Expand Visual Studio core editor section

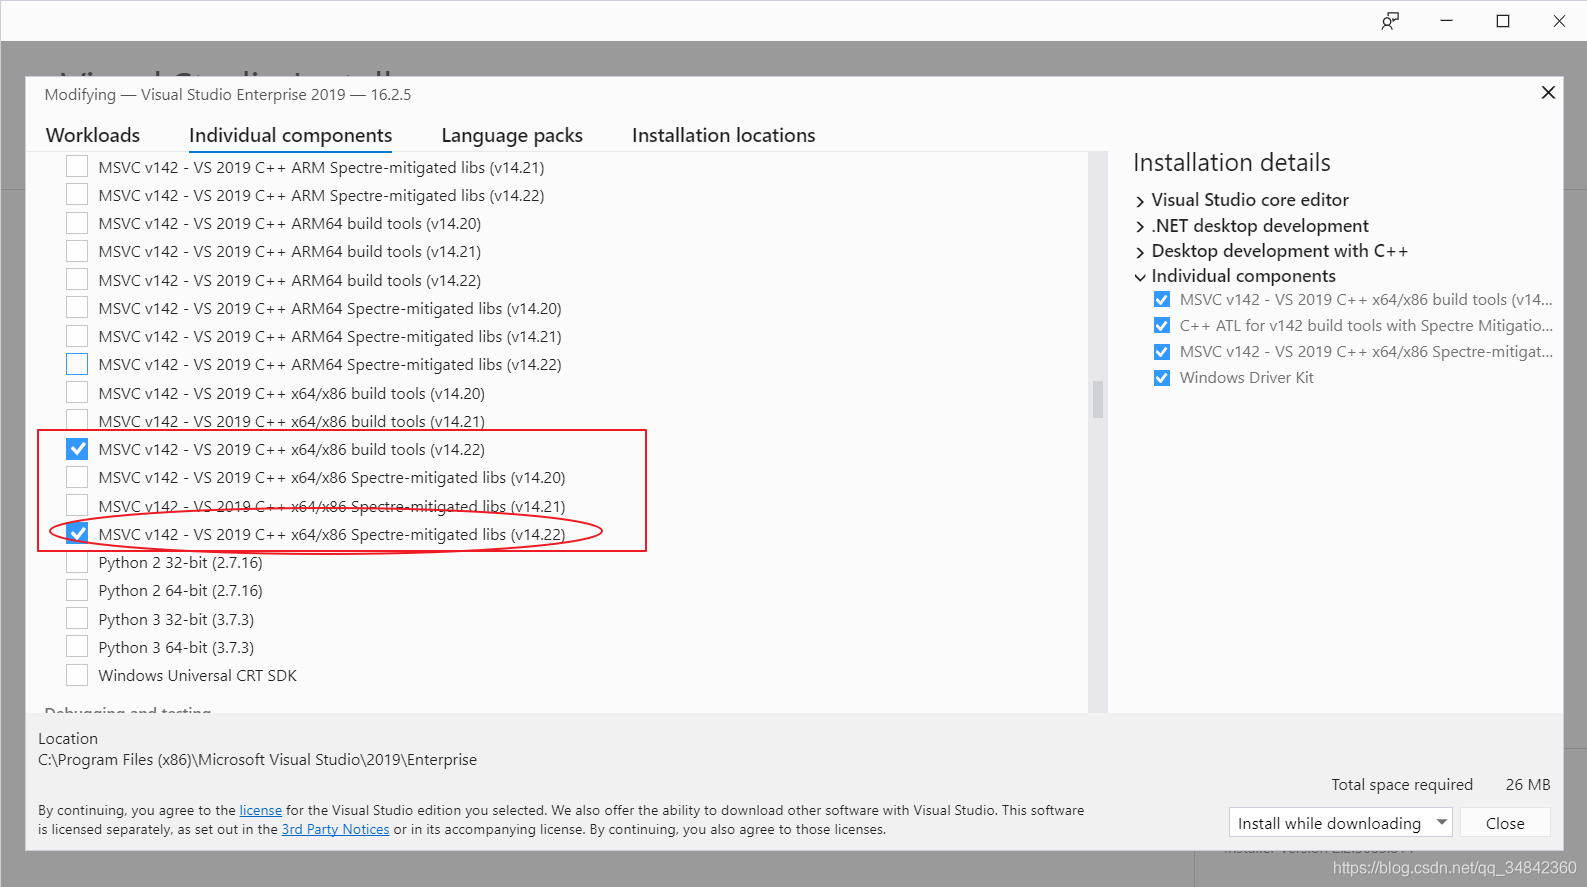tap(1140, 201)
